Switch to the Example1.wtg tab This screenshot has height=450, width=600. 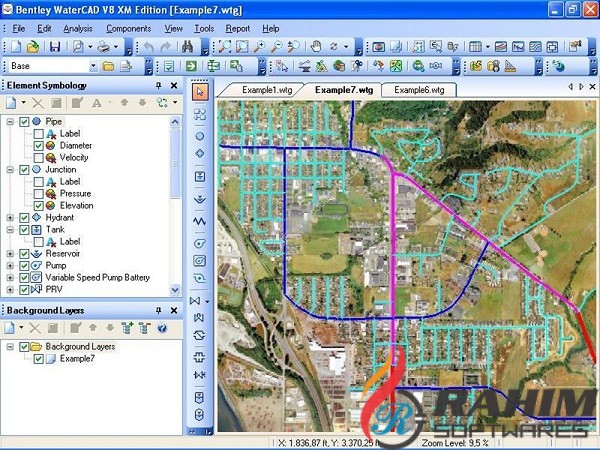click(267, 90)
